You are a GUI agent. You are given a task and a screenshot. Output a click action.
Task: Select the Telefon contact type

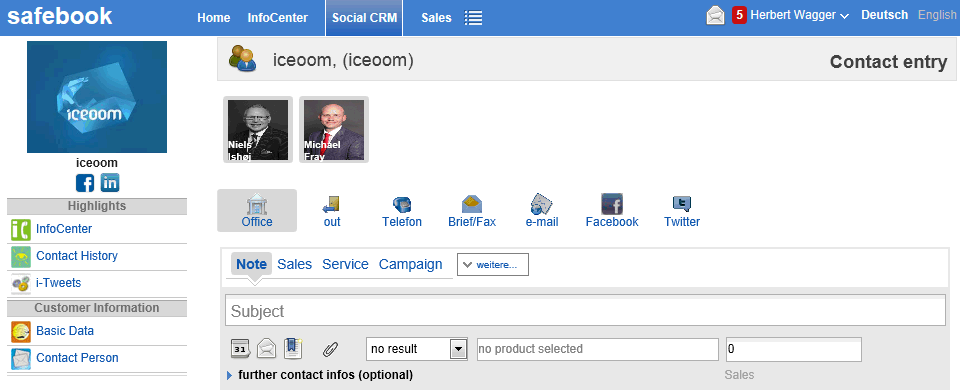pyautogui.click(x=402, y=212)
